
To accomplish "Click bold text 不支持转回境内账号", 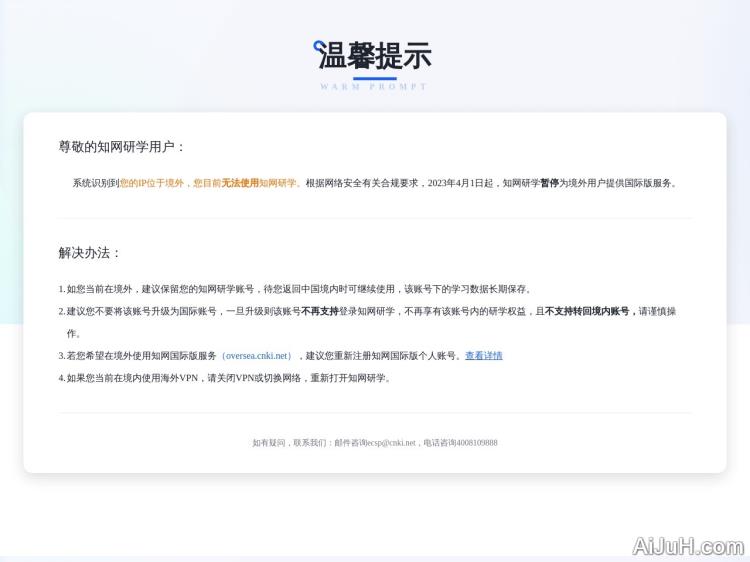I will [x=586, y=311].
